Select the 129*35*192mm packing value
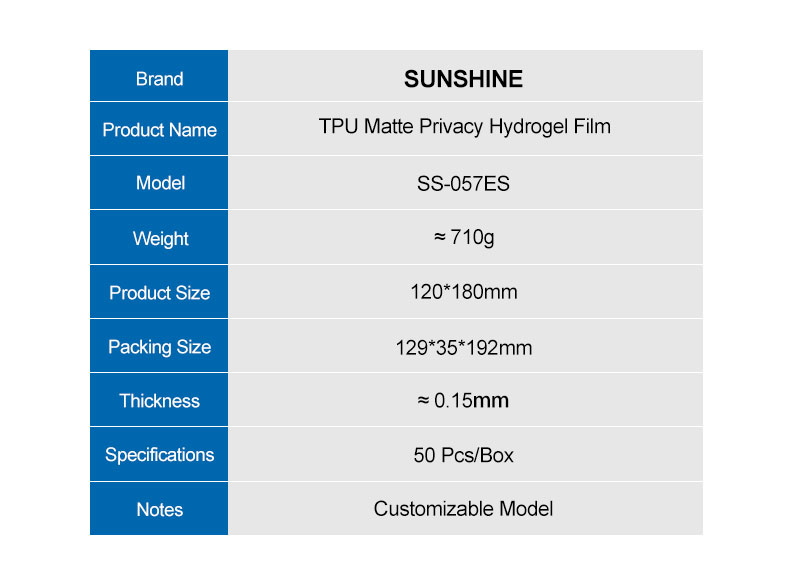Viewport: 800px width, 585px height. tap(464, 348)
